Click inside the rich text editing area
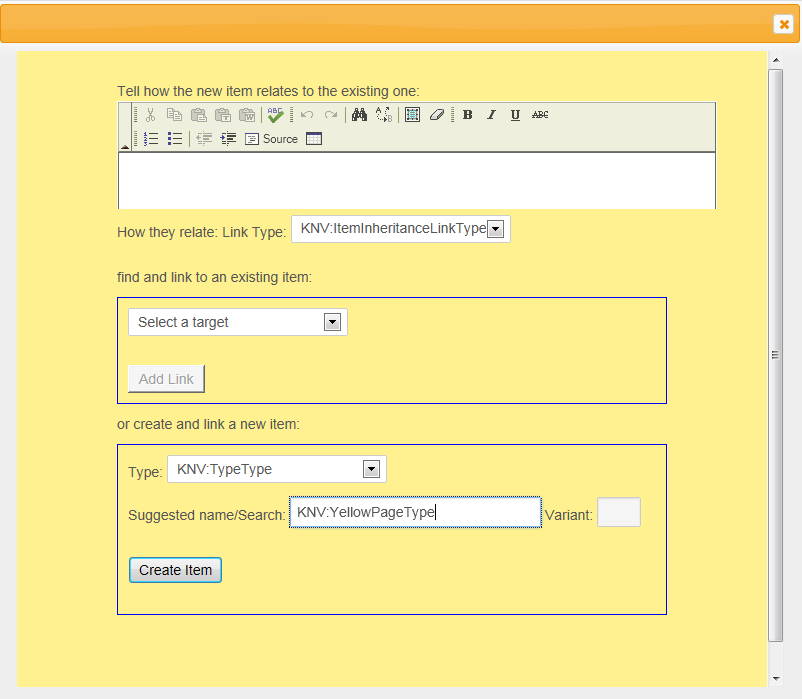This screenshot has width=802, height=699. (x=417, y=181)
